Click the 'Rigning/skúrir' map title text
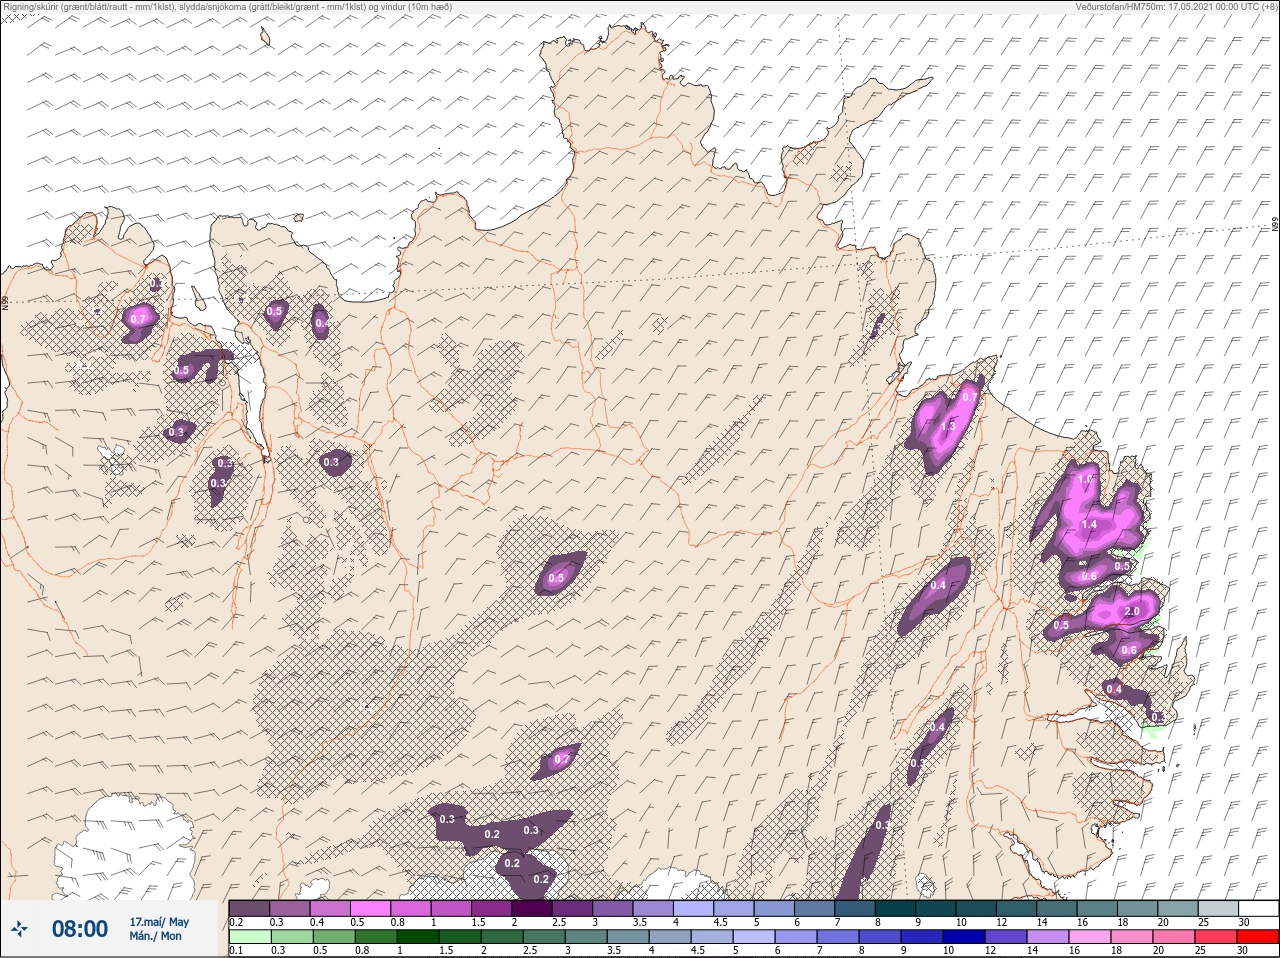1280x958 pixels. pyautogui.click(x=31, y=7)
